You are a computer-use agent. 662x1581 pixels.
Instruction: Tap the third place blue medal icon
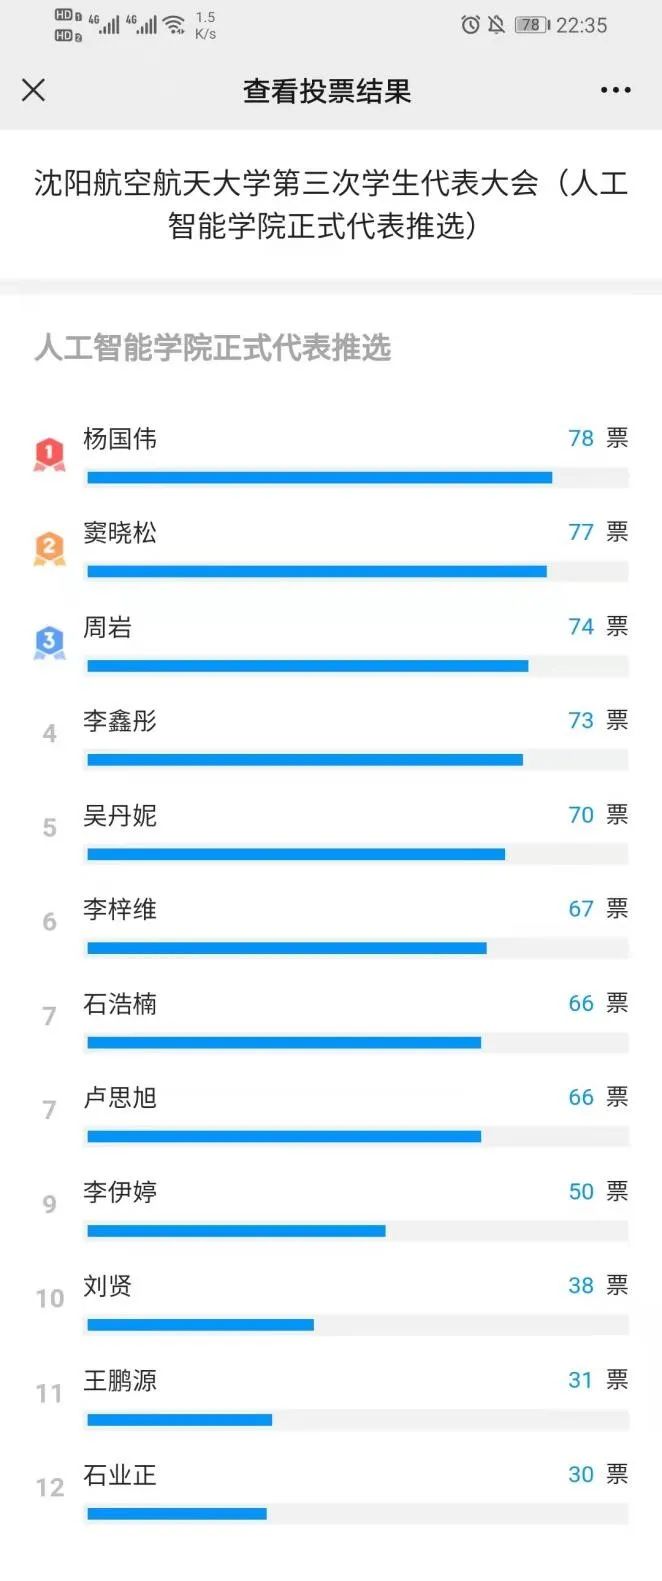coord(49,642)
